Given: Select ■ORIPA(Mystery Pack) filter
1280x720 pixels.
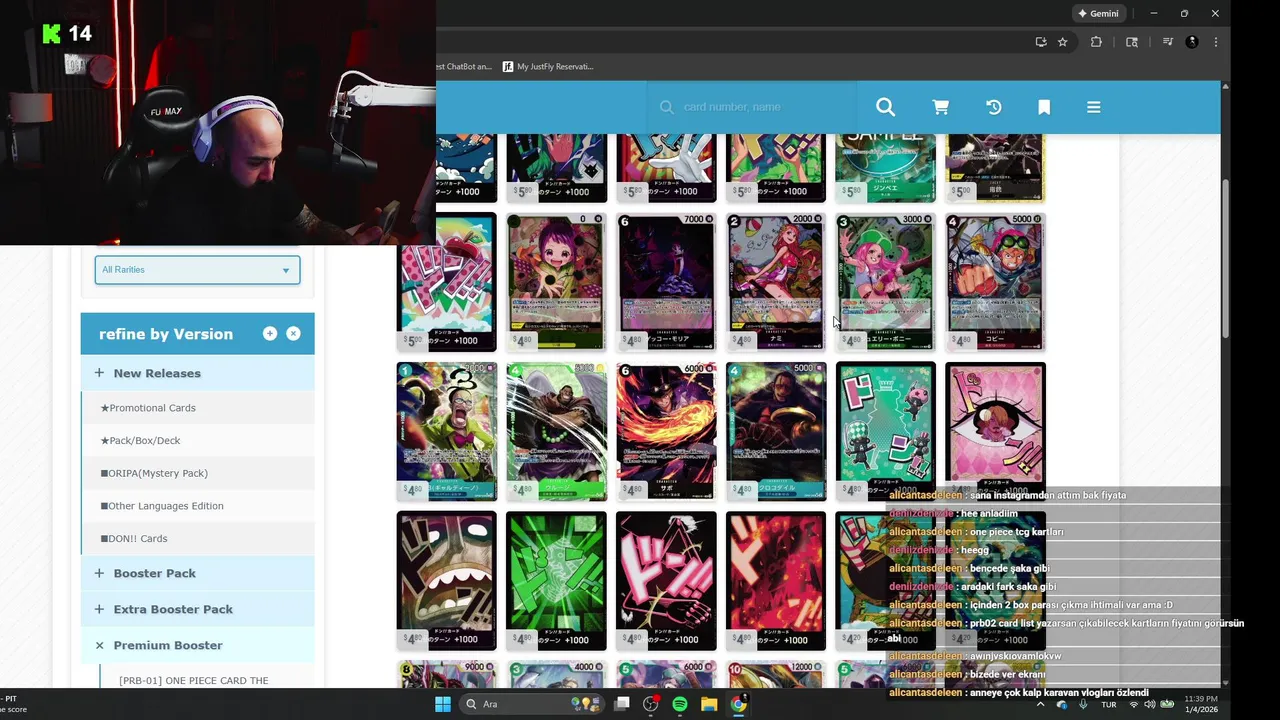Looking at the screenshot, I should click(154, 473).
